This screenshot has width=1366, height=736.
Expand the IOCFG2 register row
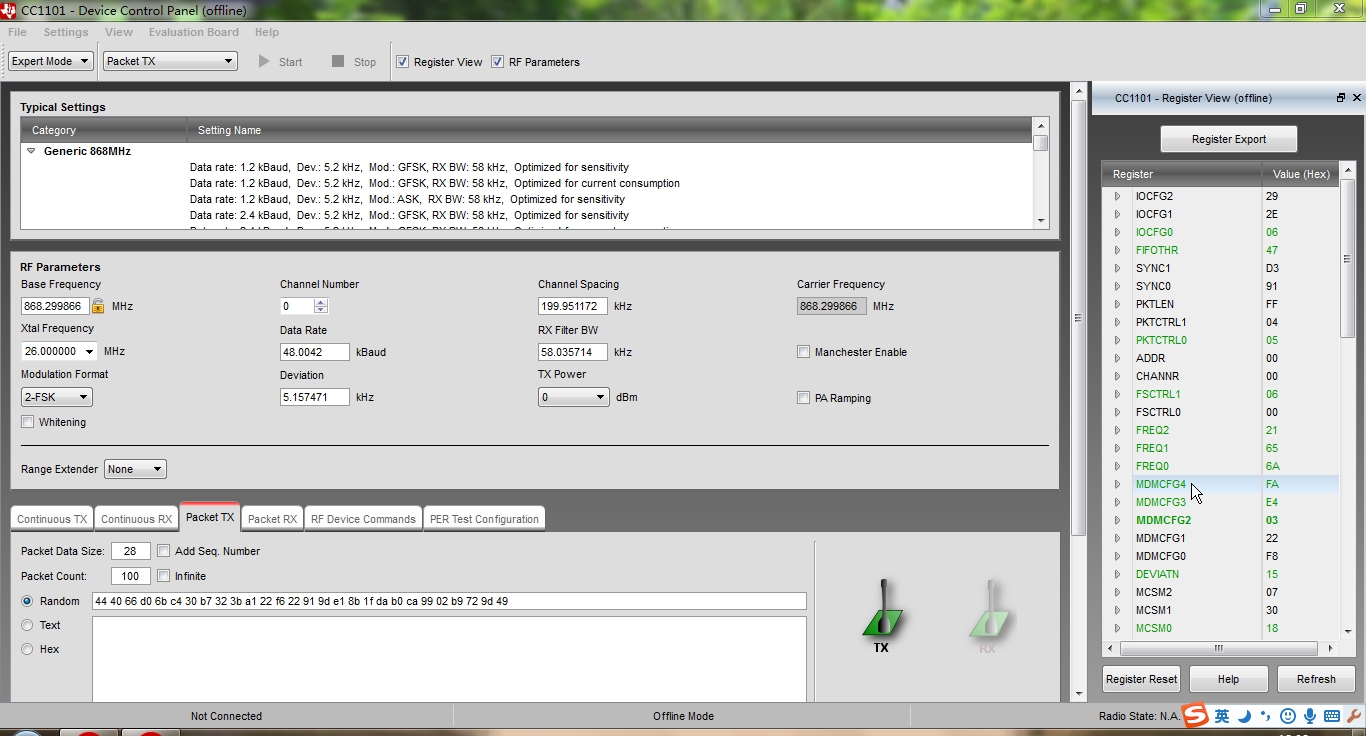[x=1118, y=196]
